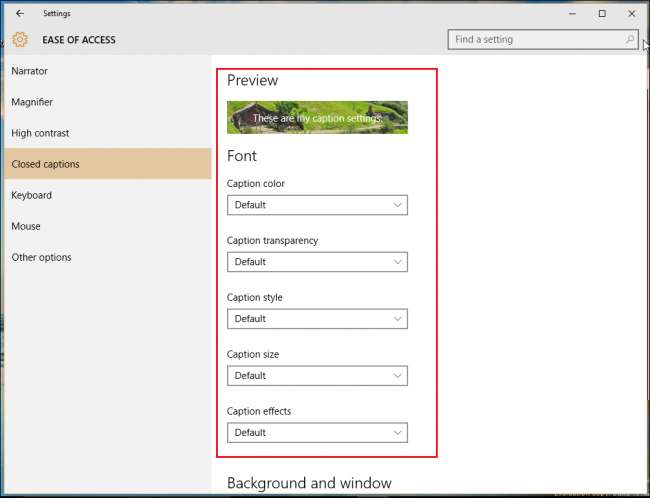Open the Caption style dropdown
The width and height of the screenshot is (650, 498).
317,319
